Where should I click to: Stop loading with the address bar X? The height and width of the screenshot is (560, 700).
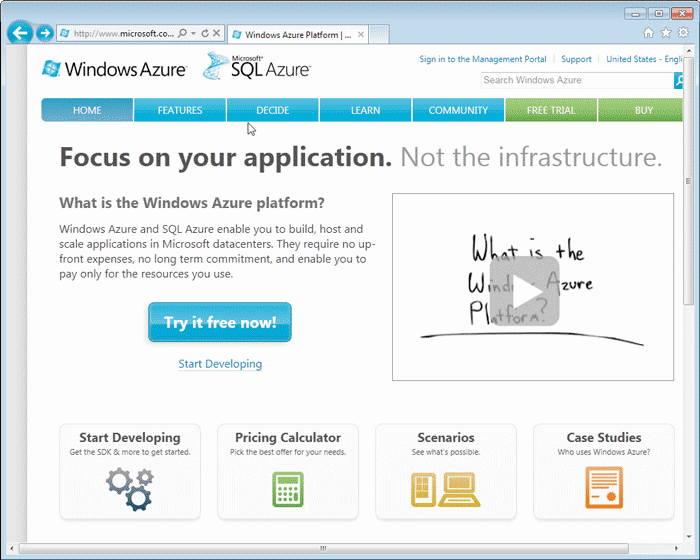216,33
